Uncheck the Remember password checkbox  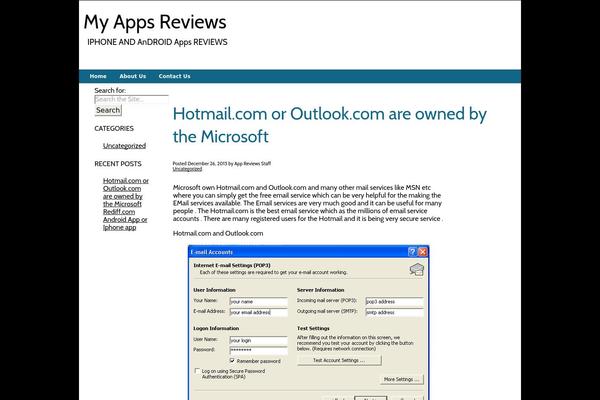coord(232,361)
